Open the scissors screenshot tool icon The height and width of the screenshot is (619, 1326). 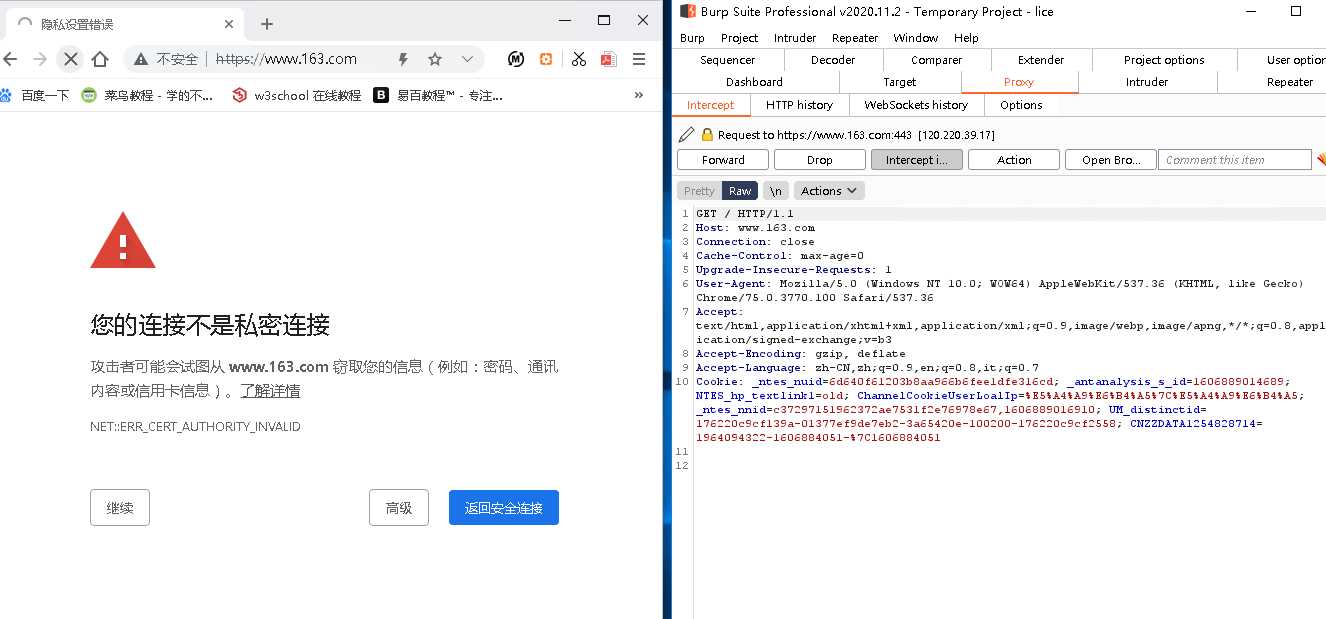[578, 59]
